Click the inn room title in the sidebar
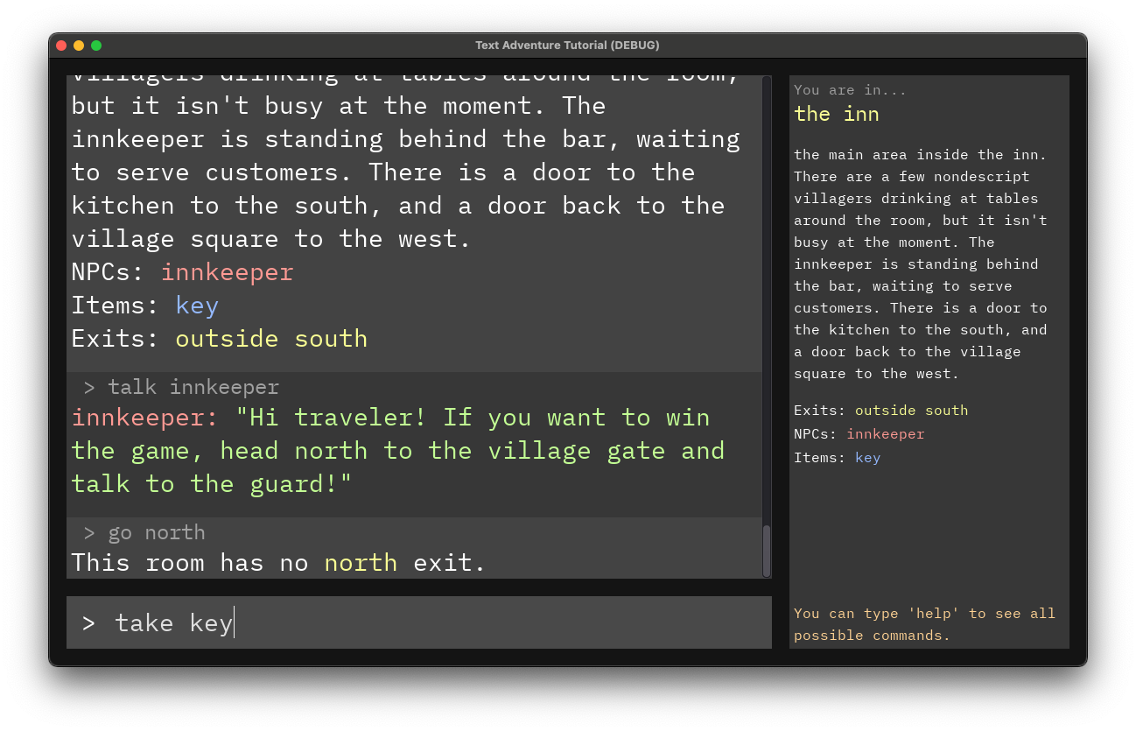 pyautogui.click(x=836, y=114)
